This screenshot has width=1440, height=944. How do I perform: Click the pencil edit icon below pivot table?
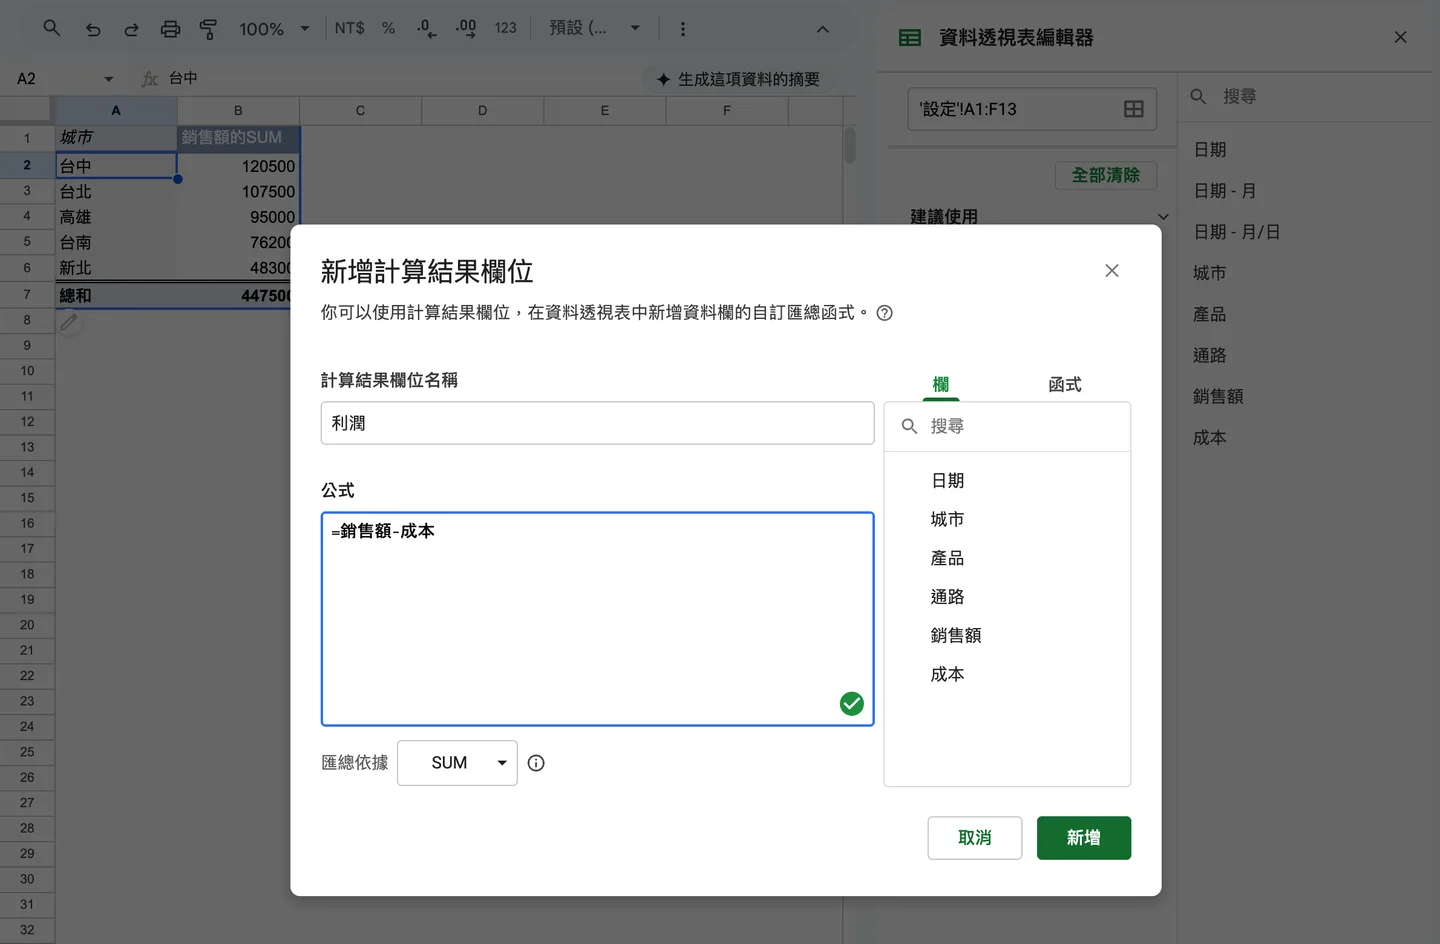coord(69,322)
